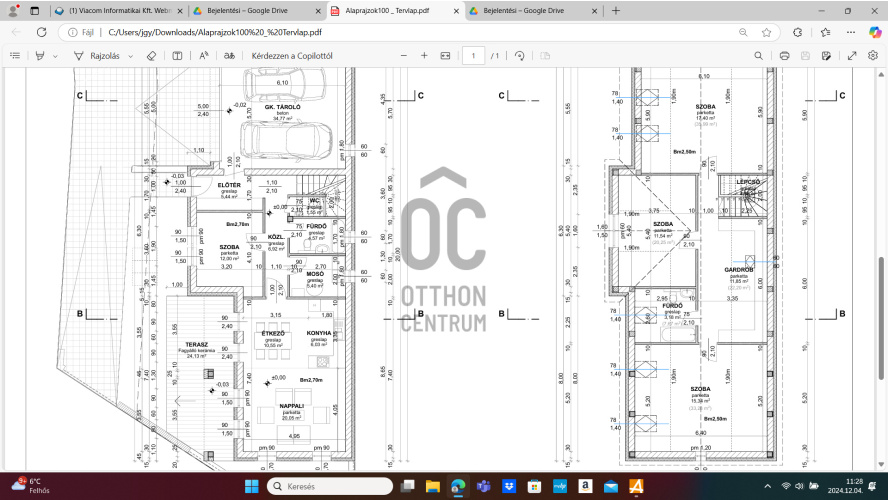Open the notifications bell icon
The width and height of the screenshot is (888, 500).
pyautogui.click(x=873, y=486)
